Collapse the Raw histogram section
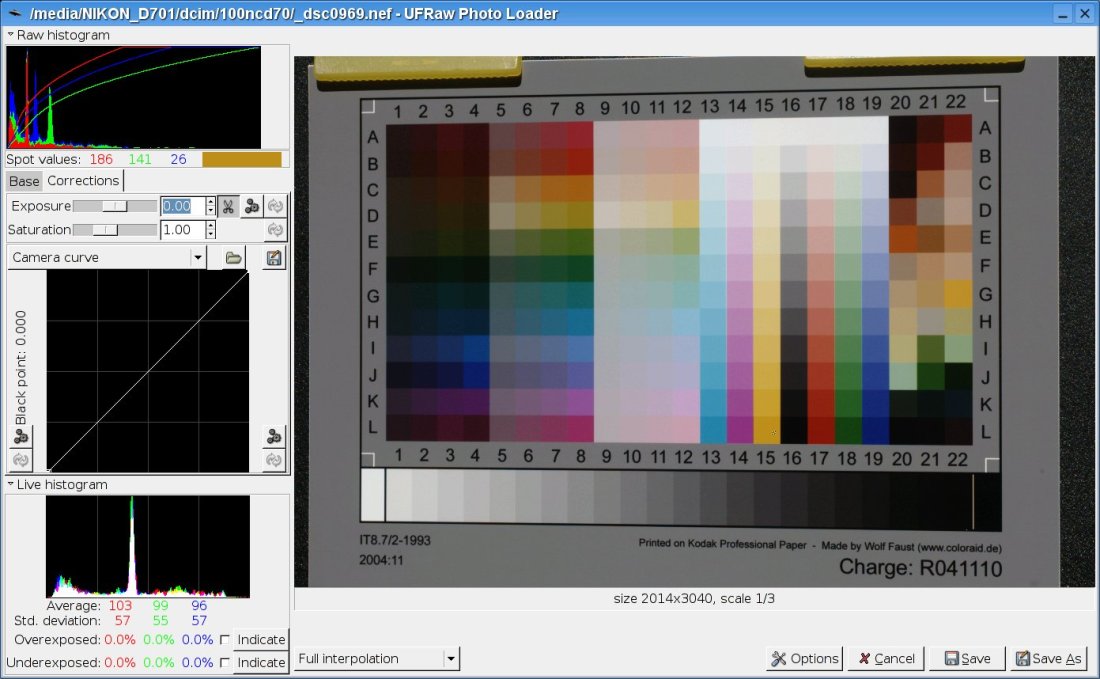Viewport: 1100px width, 679px height. point(11,35)
